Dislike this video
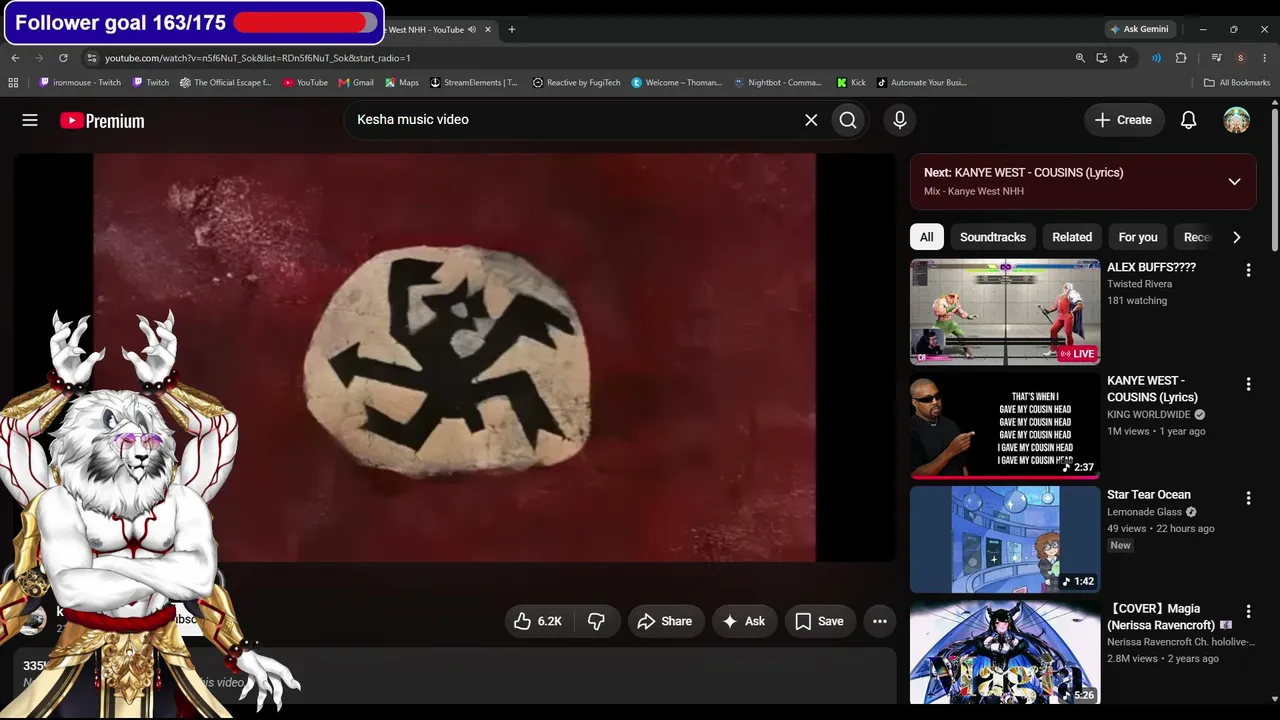1280x720 pixels. tap(596, 621)
